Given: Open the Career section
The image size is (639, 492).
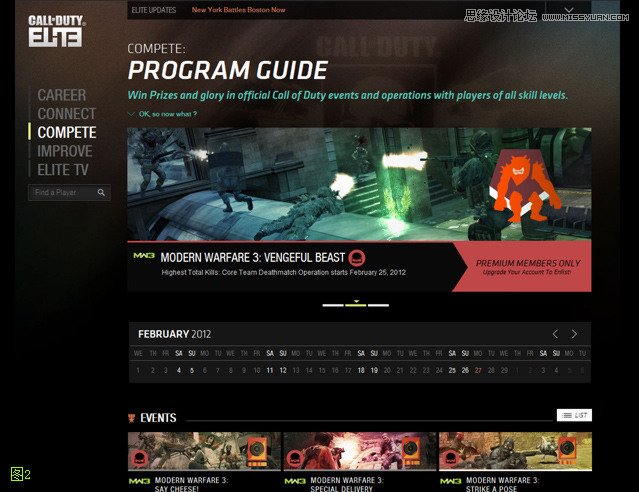Looking at the screenshot, I should coord(62,95).
